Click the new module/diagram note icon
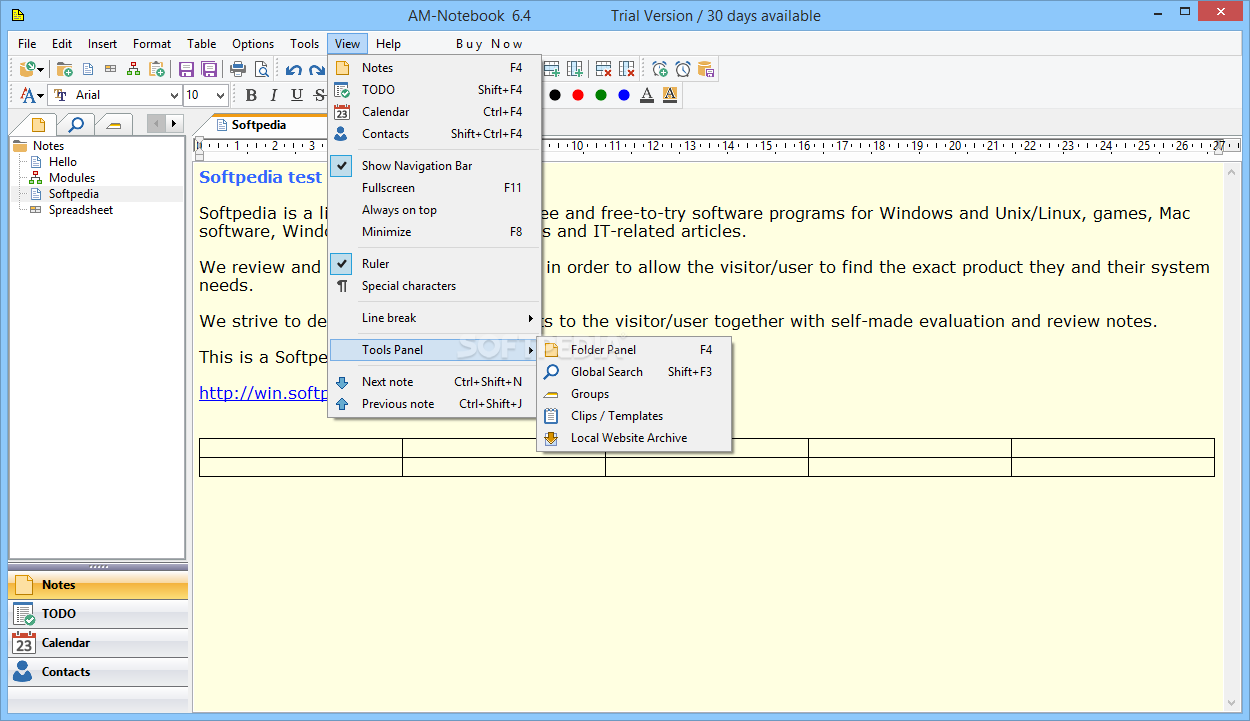Viewport: 1250px width, 721px height. (133, 69)
